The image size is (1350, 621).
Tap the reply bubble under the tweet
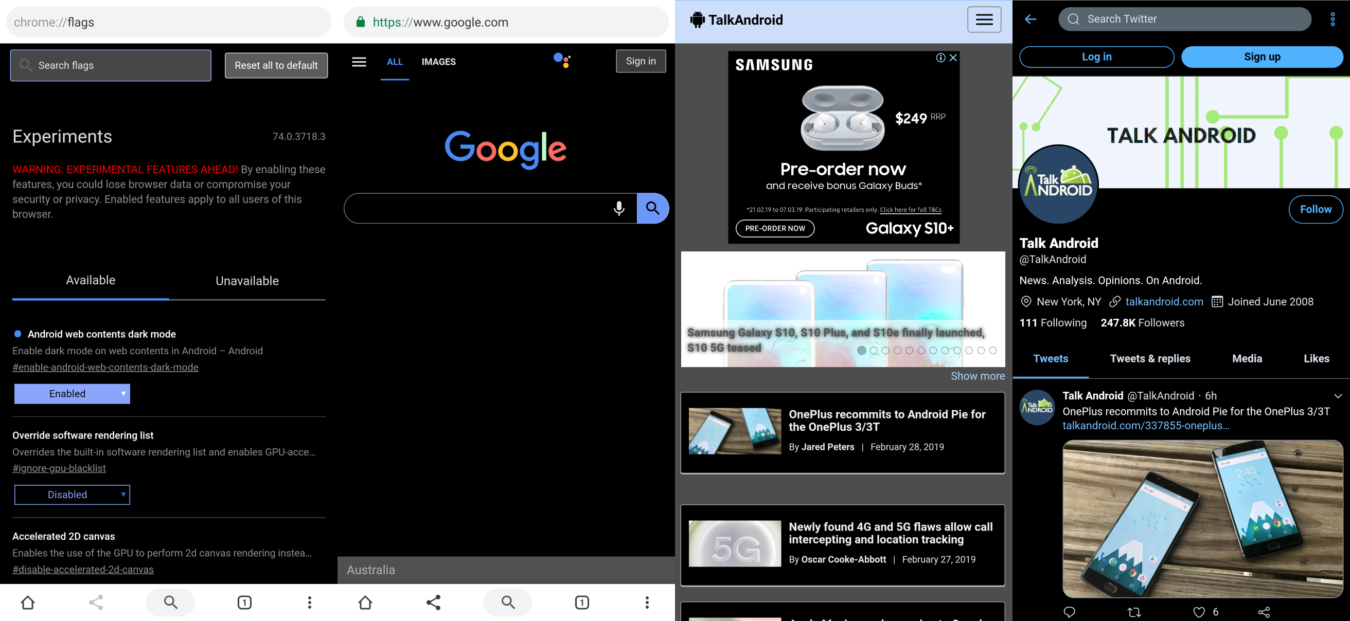1069,611
